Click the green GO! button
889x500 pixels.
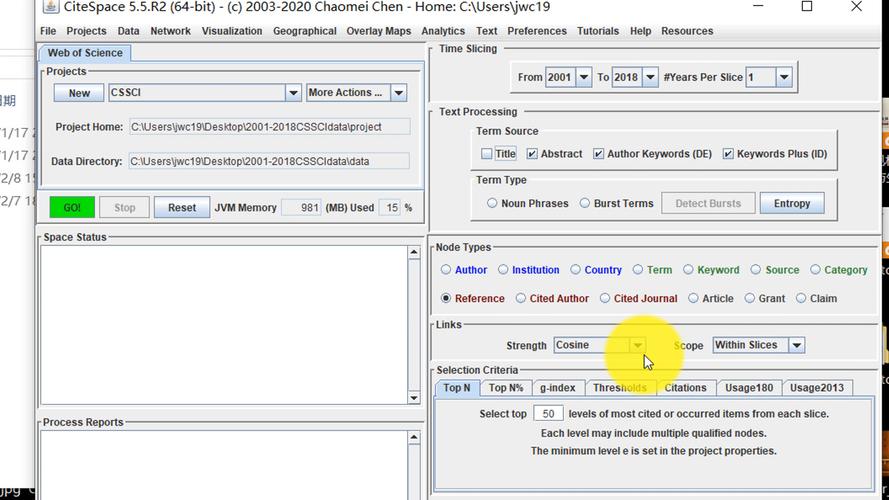(x=72, y=208)
